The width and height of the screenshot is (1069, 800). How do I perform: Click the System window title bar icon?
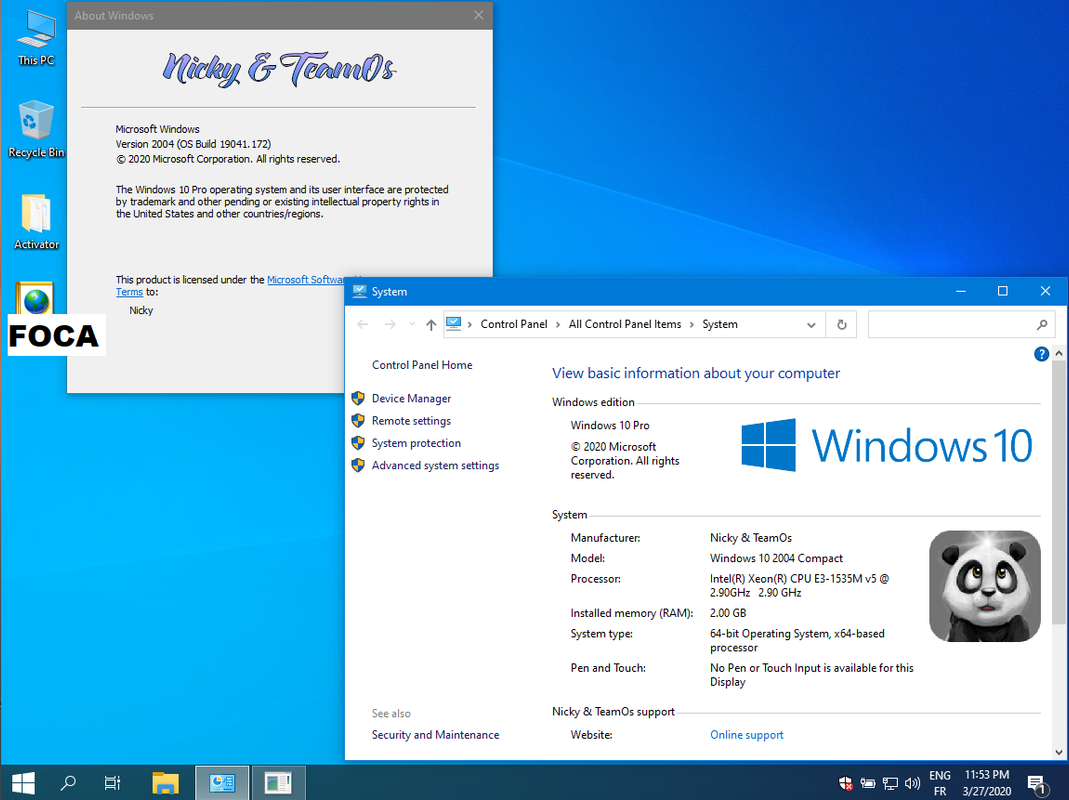tap(359, 291)
